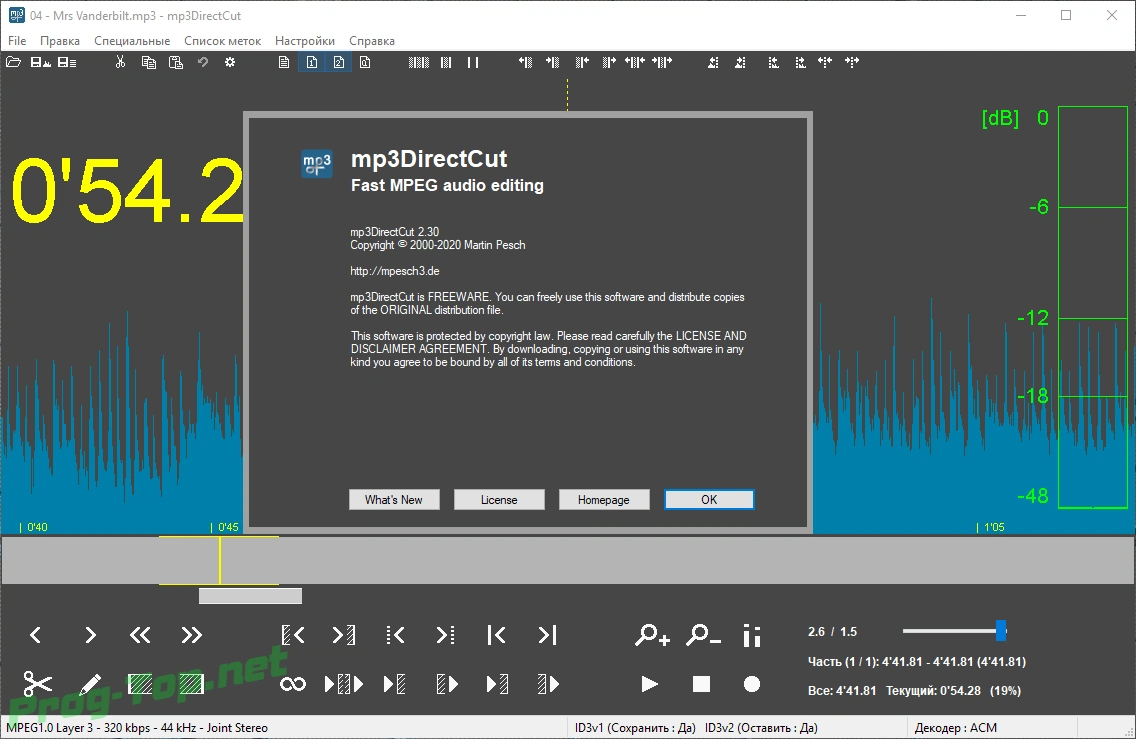This screenshot has width=1136, height=739.
Task: Click the mp3 logo in About dialog
Action: point(317,164)
